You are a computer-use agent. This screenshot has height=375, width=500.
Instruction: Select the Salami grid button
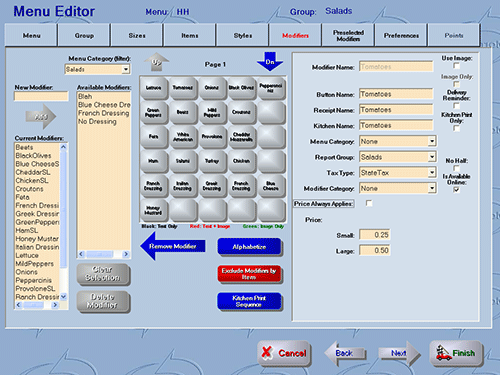pyautogui.click(x=183, y=161)
